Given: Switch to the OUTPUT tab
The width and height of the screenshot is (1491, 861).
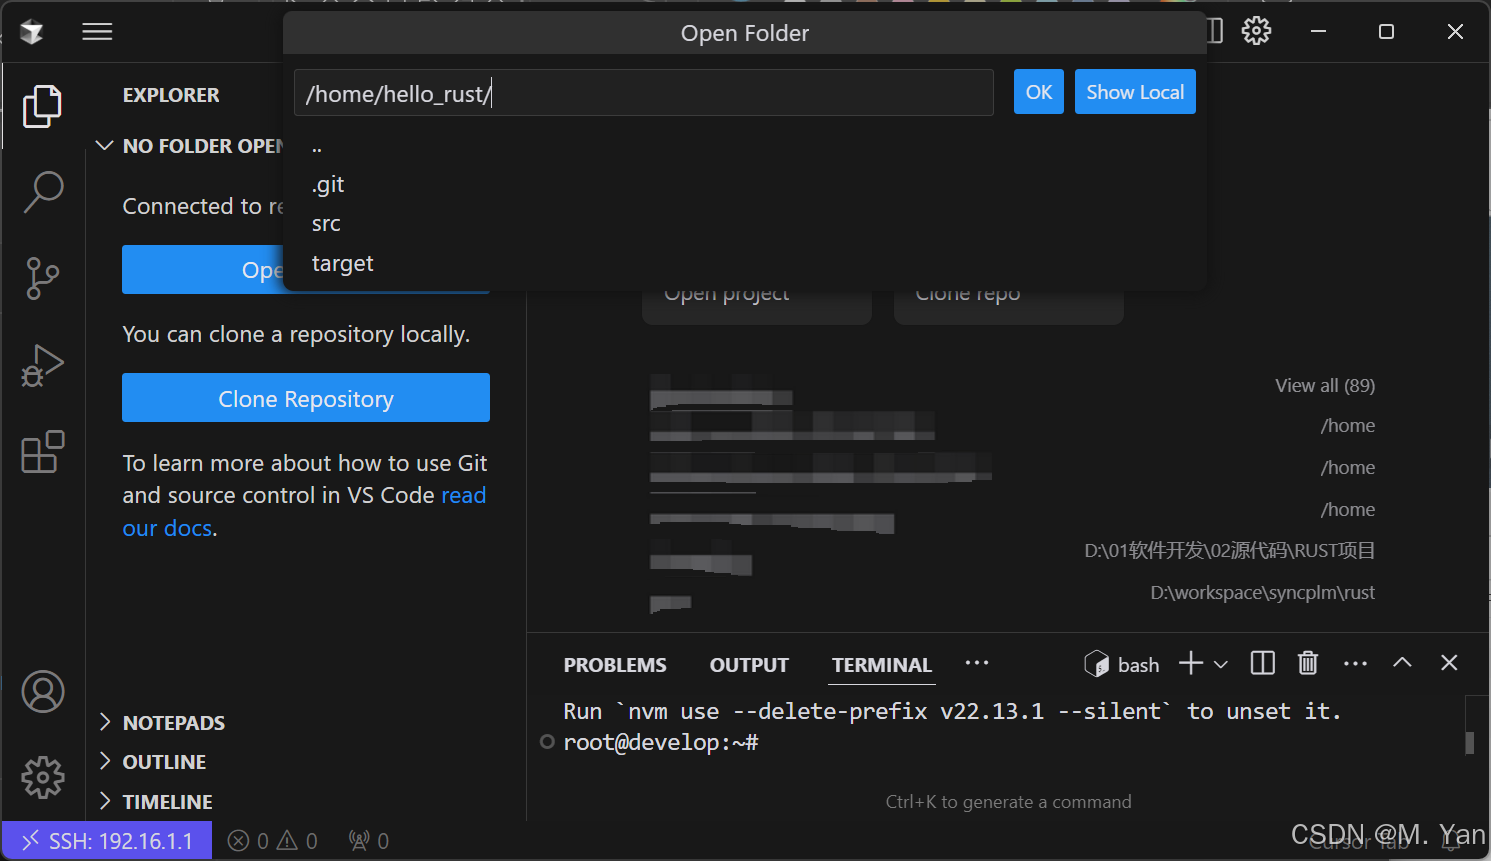Looking at the screenshot, I should (749, 664).
